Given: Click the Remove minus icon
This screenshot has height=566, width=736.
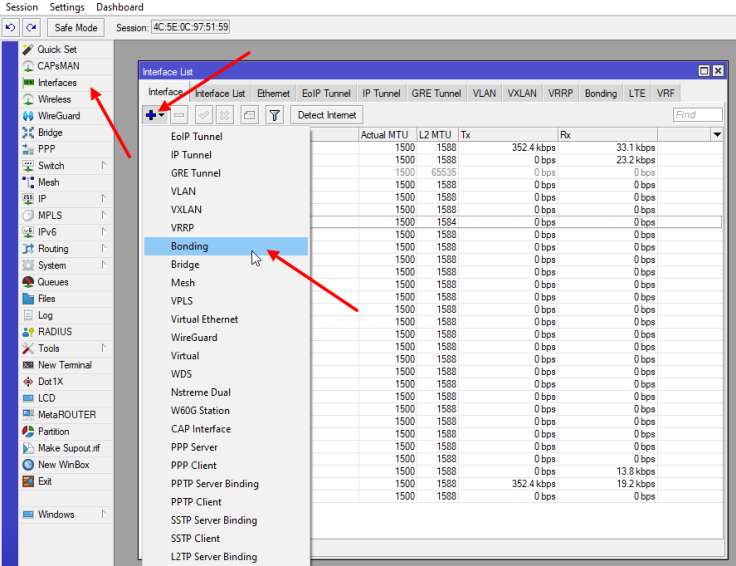Looking at the screenshot, I should [180, 115].
